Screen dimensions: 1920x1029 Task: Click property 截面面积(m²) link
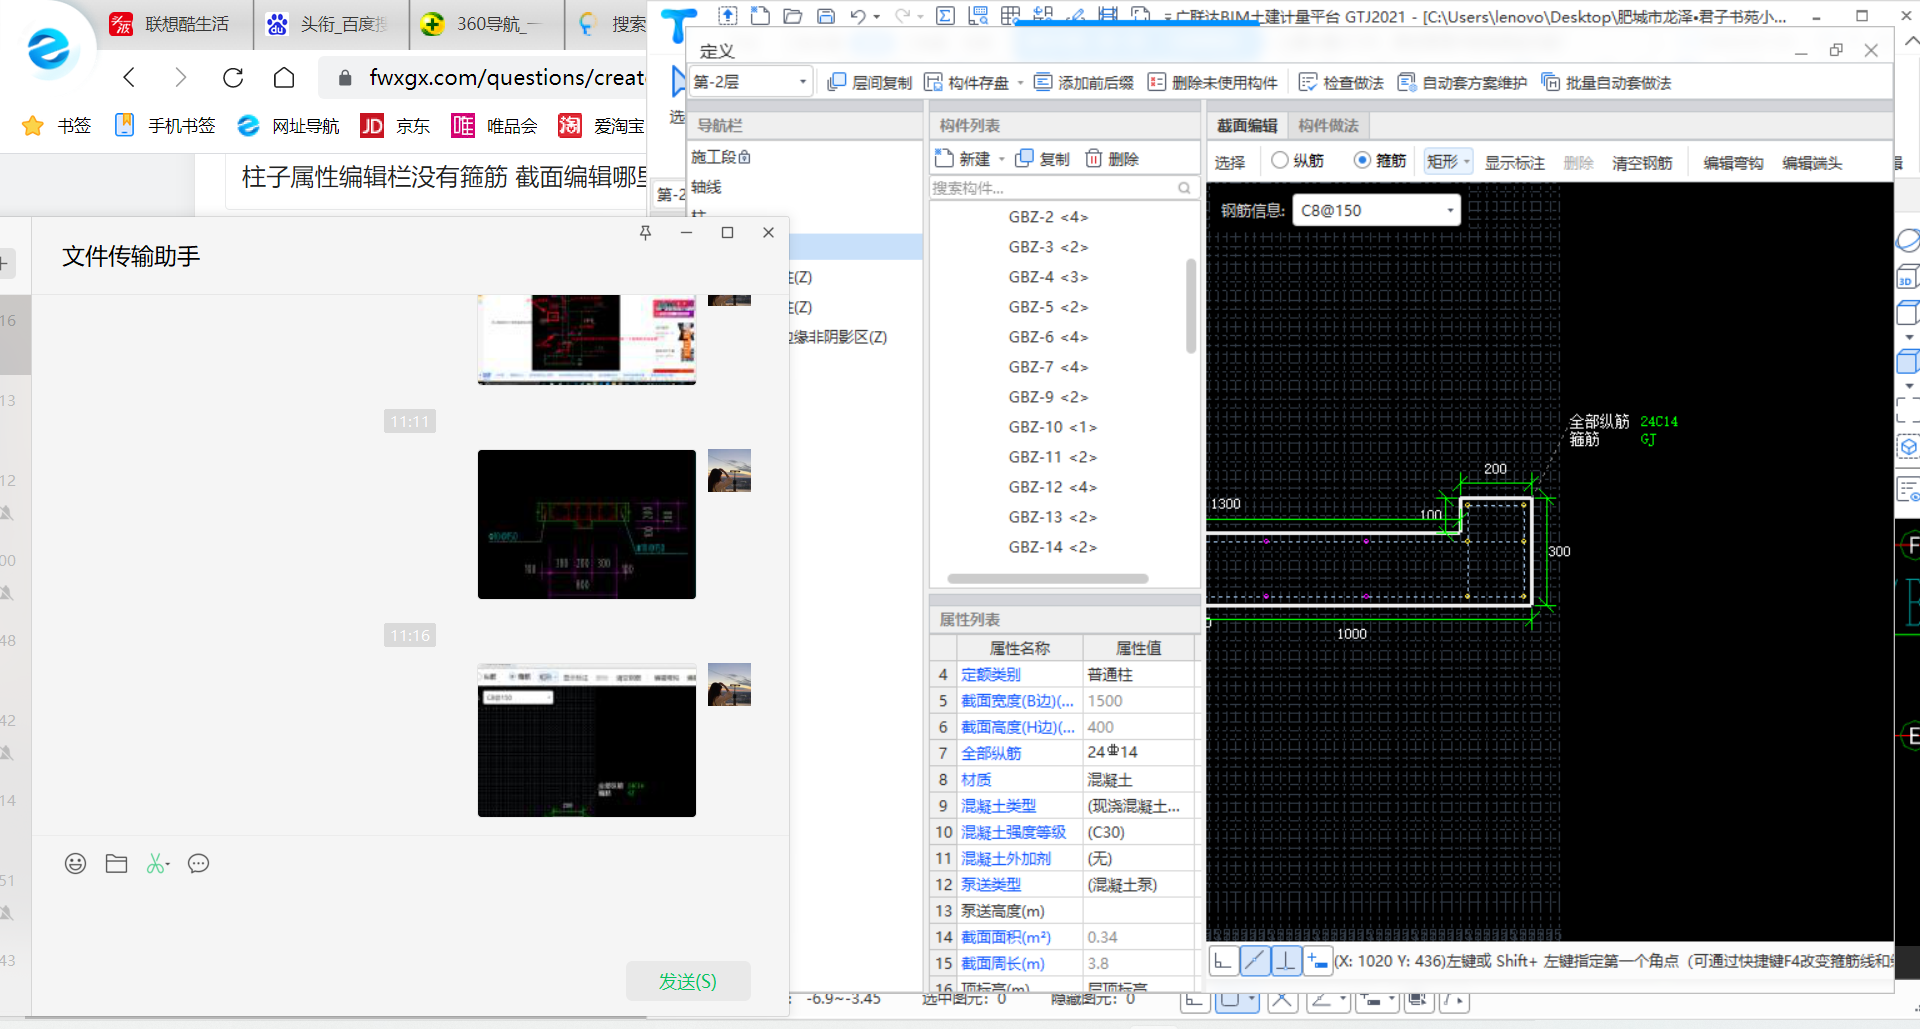pyautogui.click(x=1006, y=937)
